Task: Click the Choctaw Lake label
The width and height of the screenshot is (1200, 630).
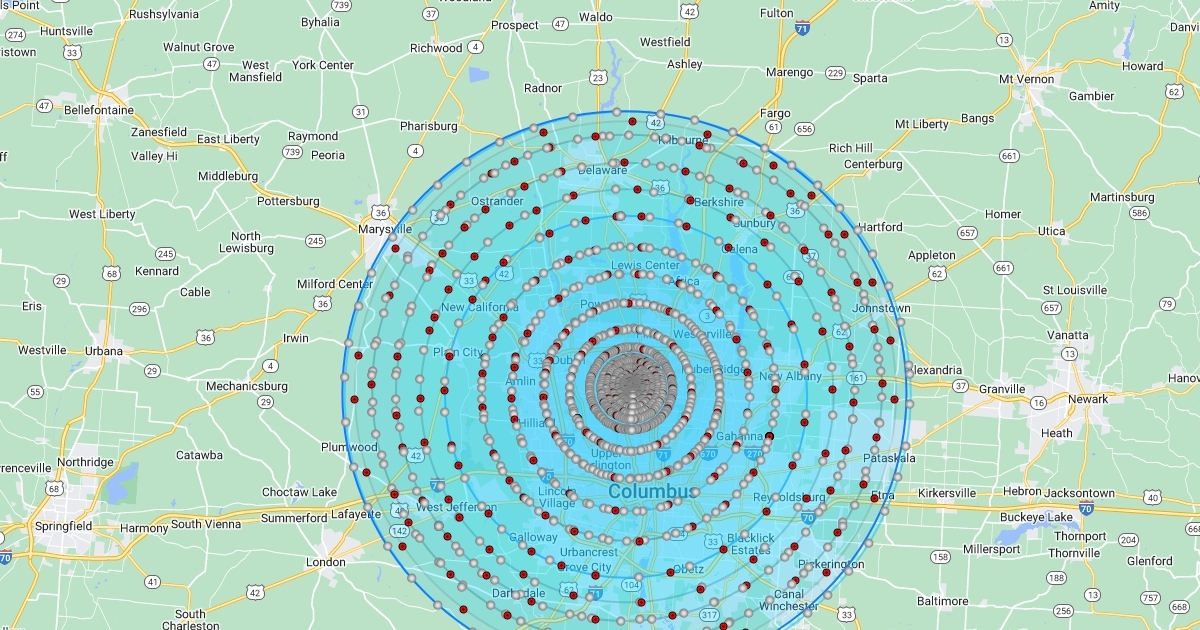Action: point(299,492)
